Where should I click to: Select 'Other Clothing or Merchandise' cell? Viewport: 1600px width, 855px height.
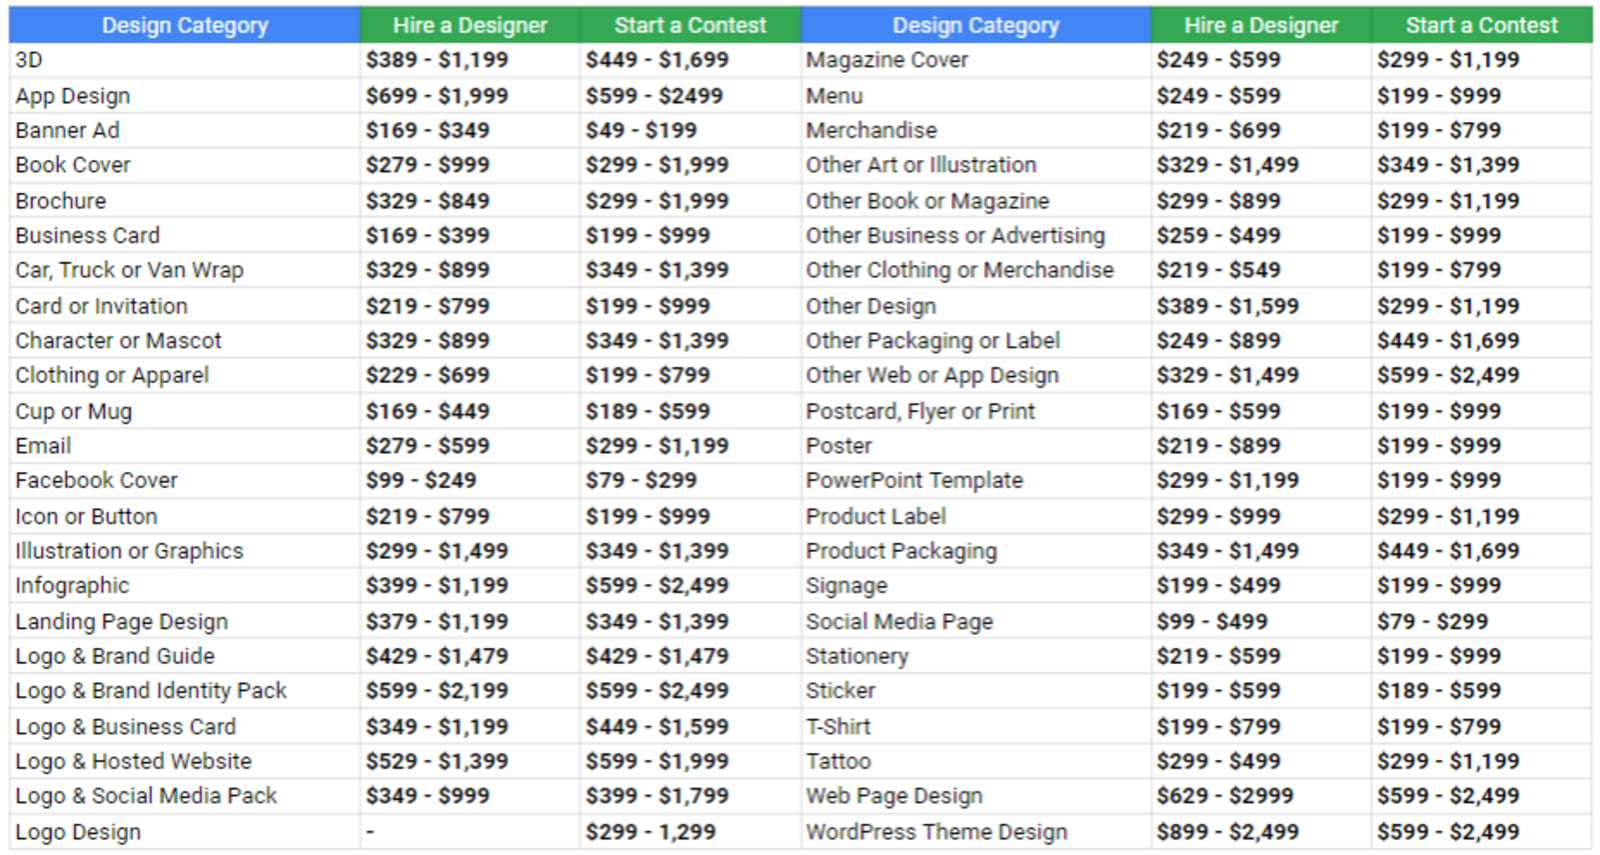click(975, 270)
